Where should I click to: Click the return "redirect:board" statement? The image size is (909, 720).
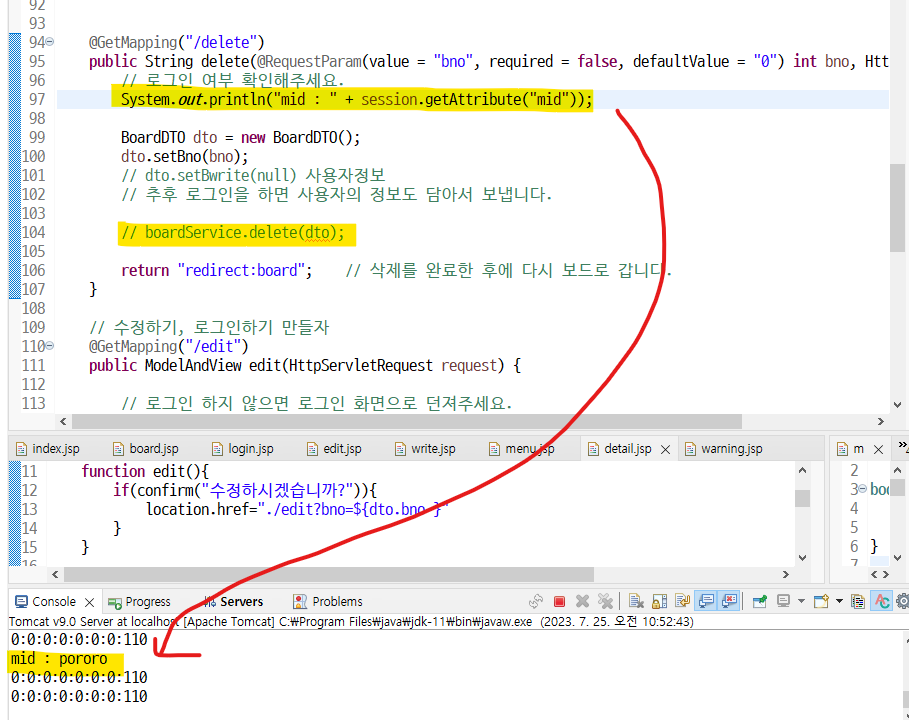(x=217, y=271)
